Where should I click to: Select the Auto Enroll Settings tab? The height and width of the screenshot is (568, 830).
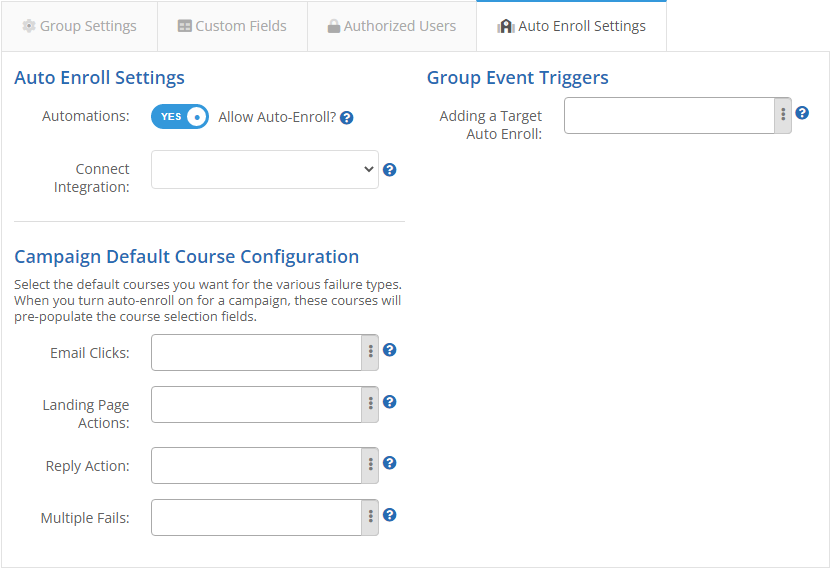[571, 26]
